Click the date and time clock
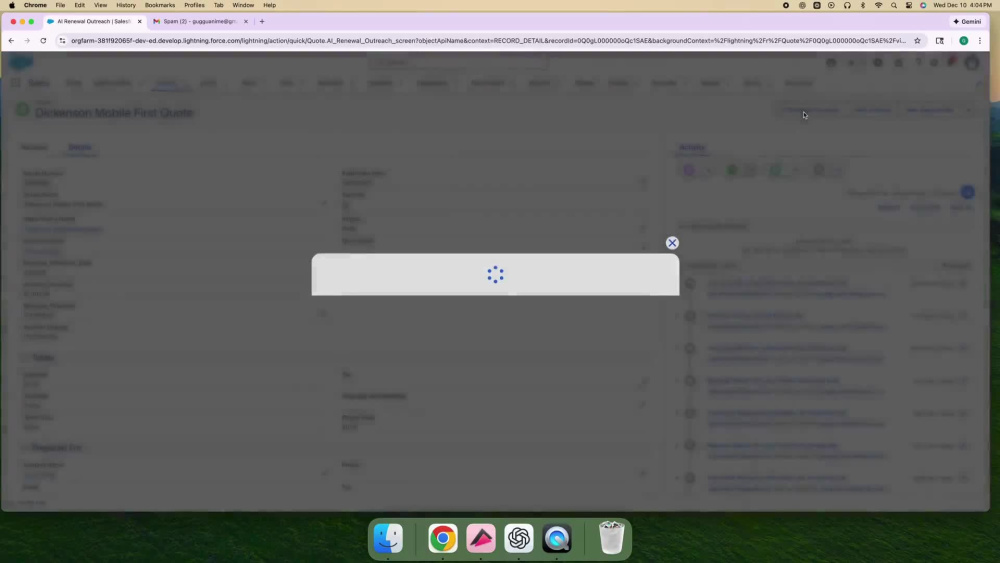This screenshot has width=1000, height=563. click(x=962, y=5)
